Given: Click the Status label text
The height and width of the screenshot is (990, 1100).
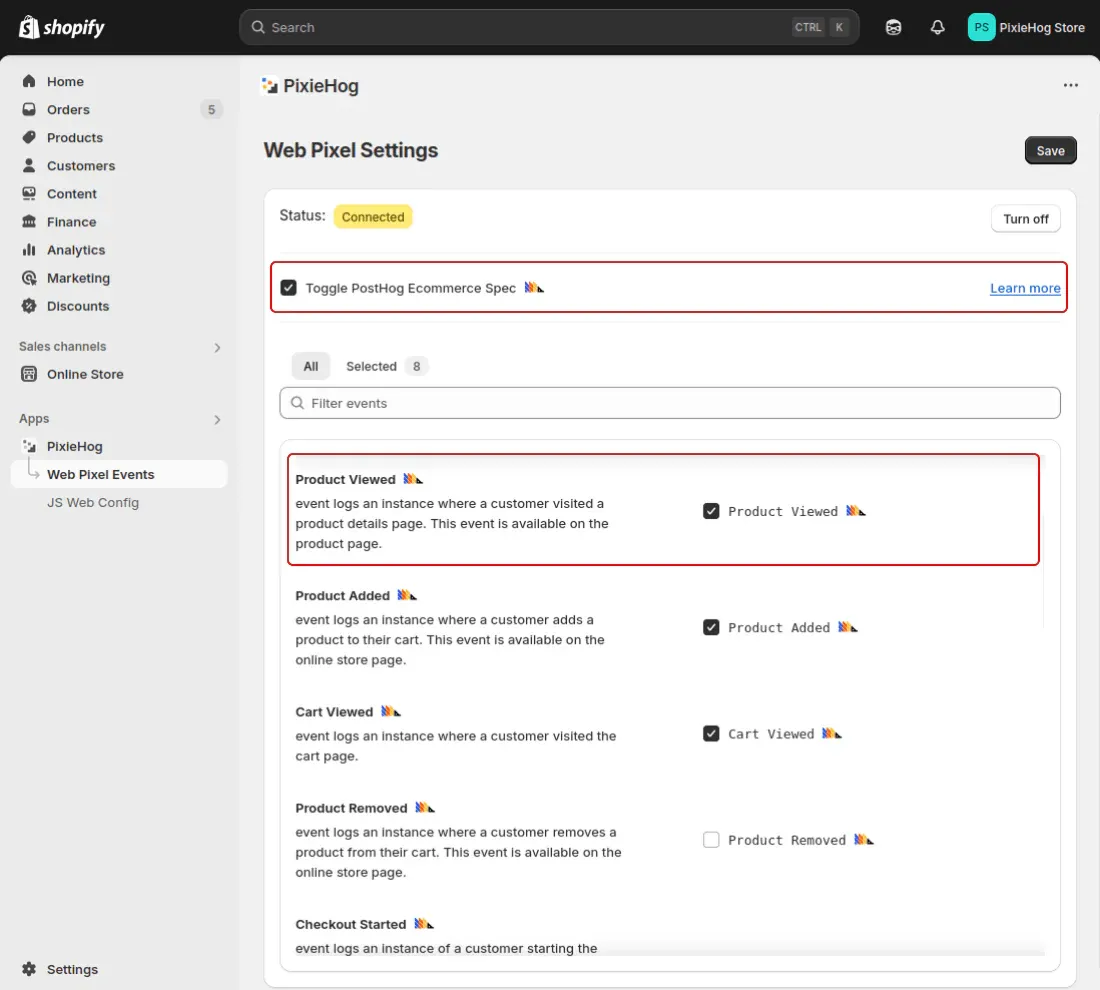Looking at the screenshot, I should [x=302, y=215].
